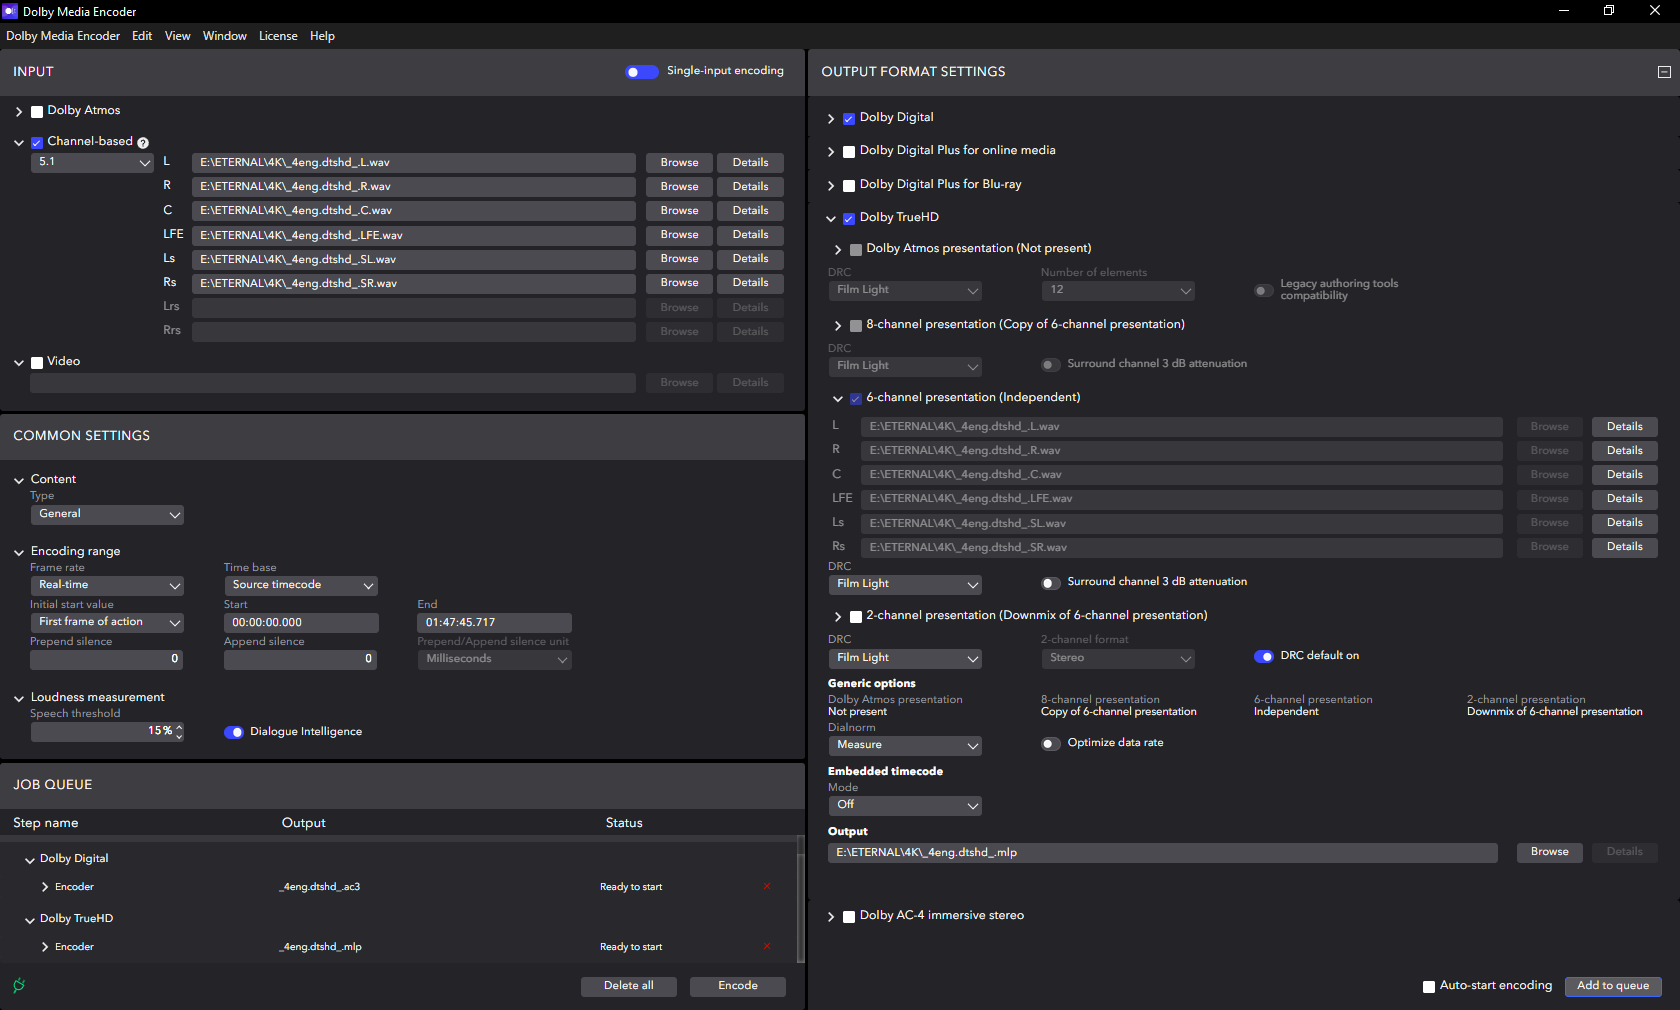Remove the Dolby Digital encoder job with red X
Viewport: 1680px width, 1010px height.
[x=767, y=887]
